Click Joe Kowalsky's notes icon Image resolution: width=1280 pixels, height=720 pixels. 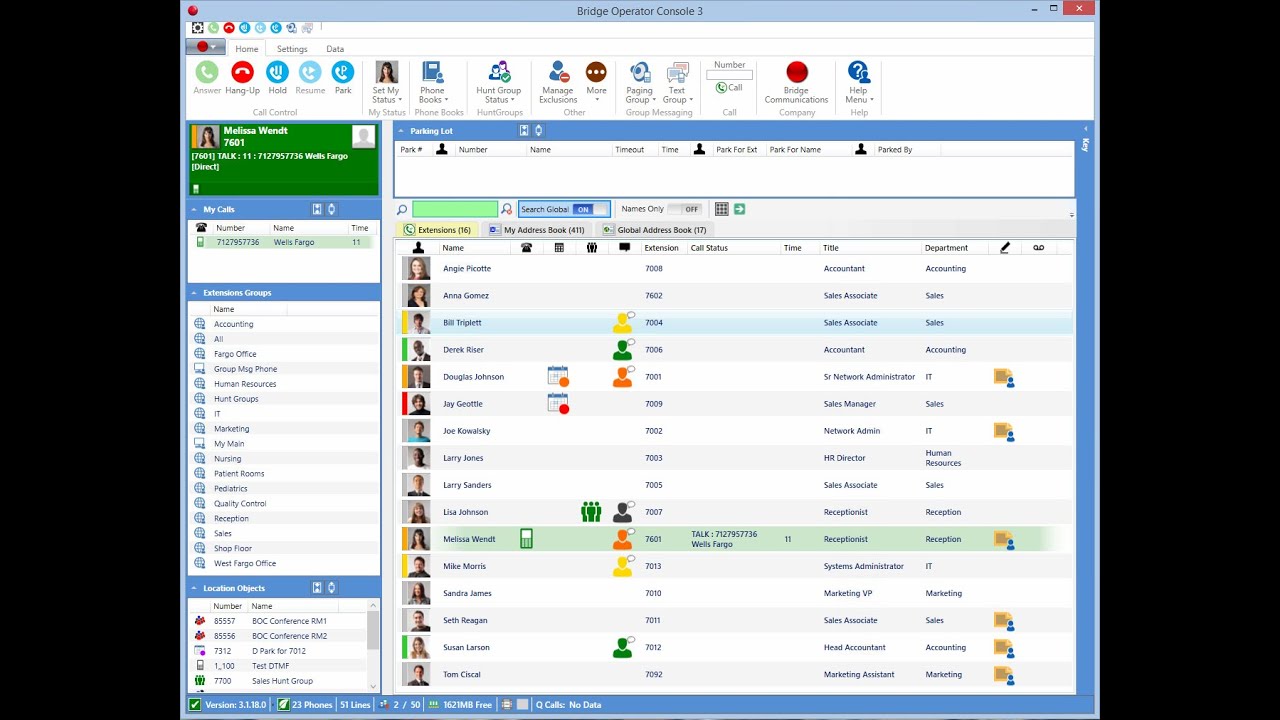[1004, 431]
